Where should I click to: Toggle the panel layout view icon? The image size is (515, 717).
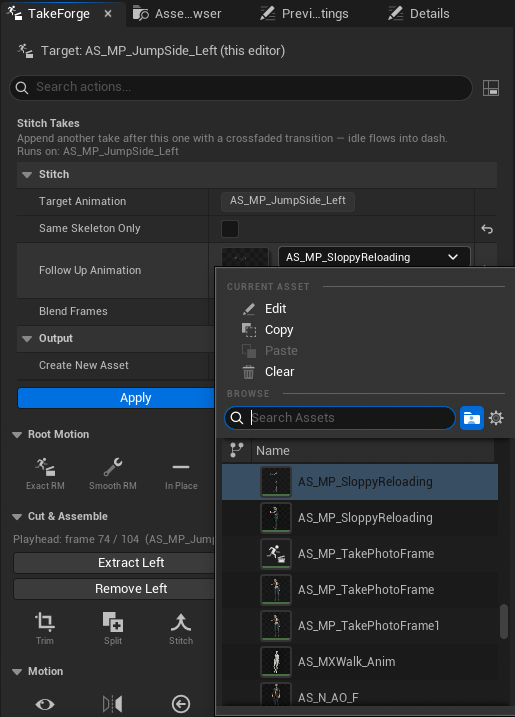[x=491, y=88]
